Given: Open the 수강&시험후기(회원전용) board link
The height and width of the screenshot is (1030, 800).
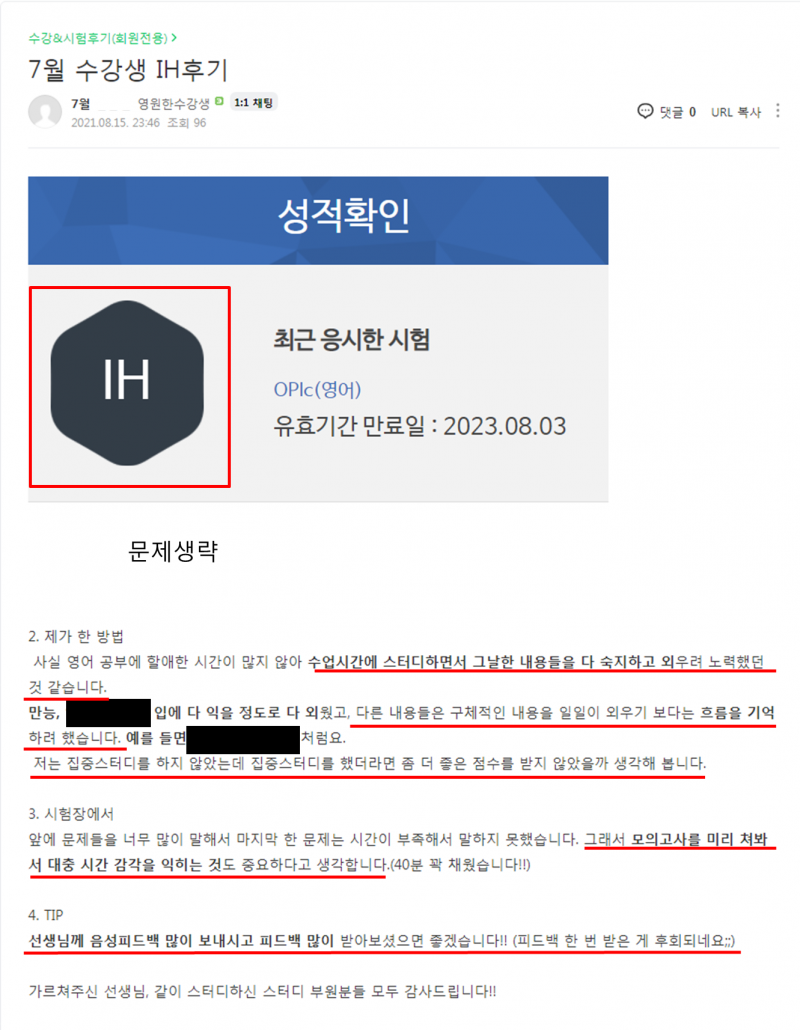Looking at the screenshot, I should (x=98, y=39).
